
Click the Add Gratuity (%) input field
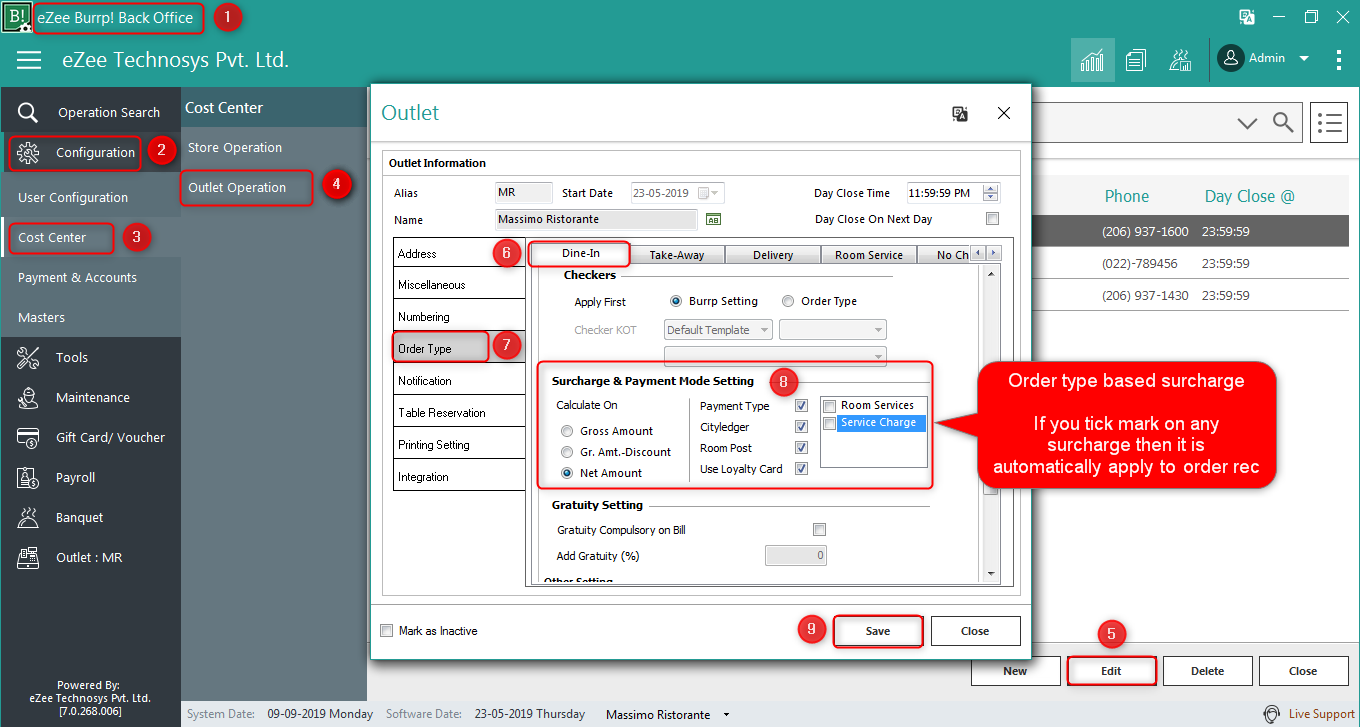(796, 555)
